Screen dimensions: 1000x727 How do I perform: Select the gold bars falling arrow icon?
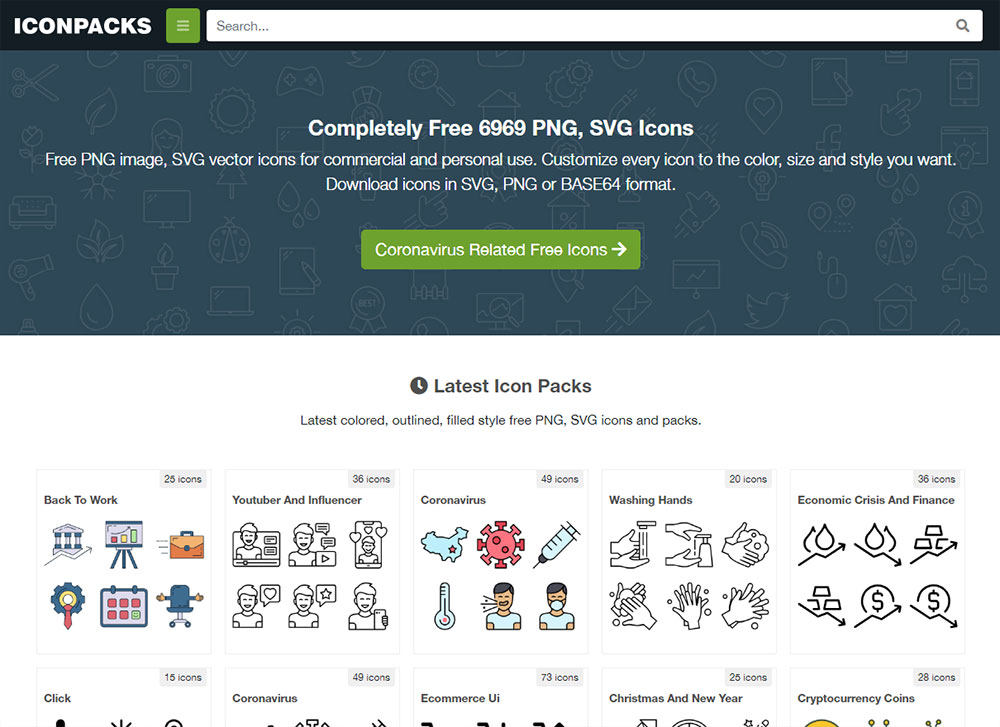point(821,606)
